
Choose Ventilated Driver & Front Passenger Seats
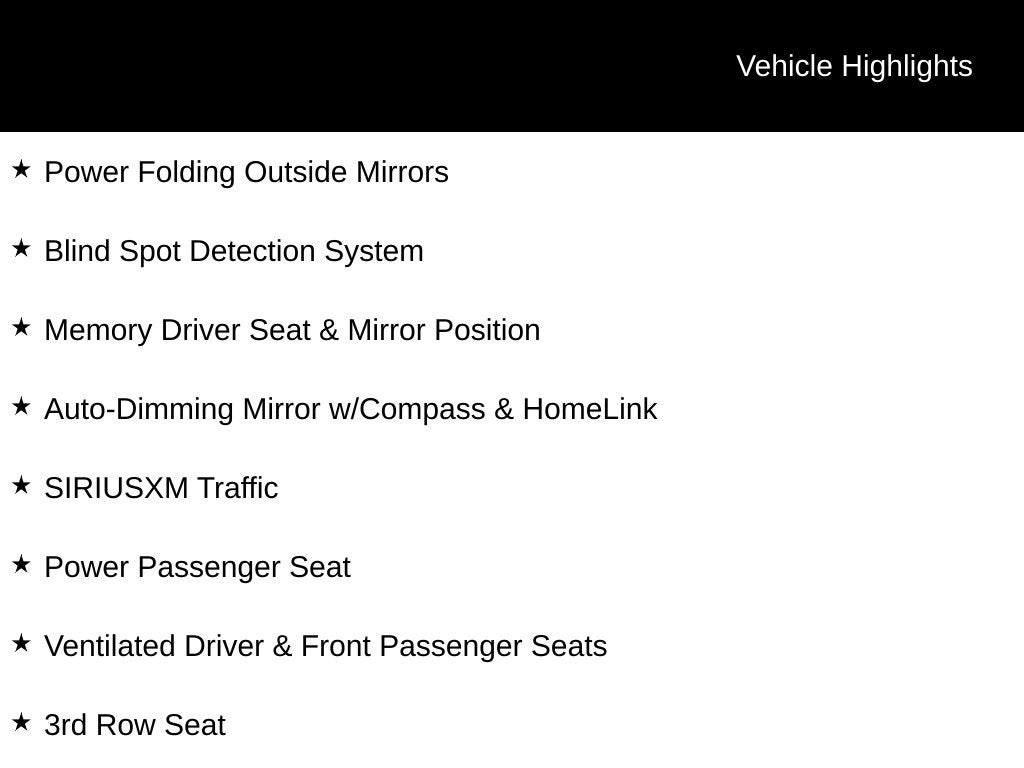pos(325,647)
